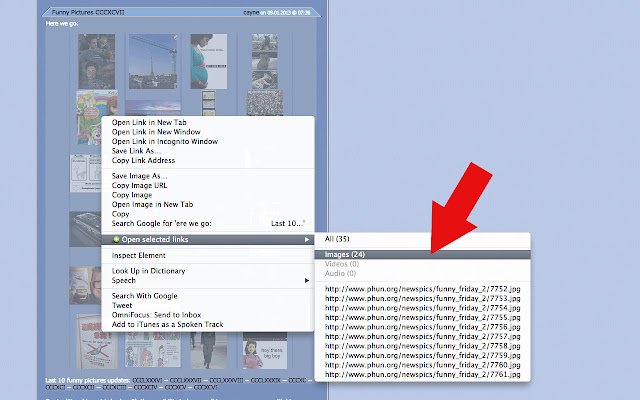Open the link ending in 7757.jpg
This screenshot has width=640, height=400.
(422, 336)
